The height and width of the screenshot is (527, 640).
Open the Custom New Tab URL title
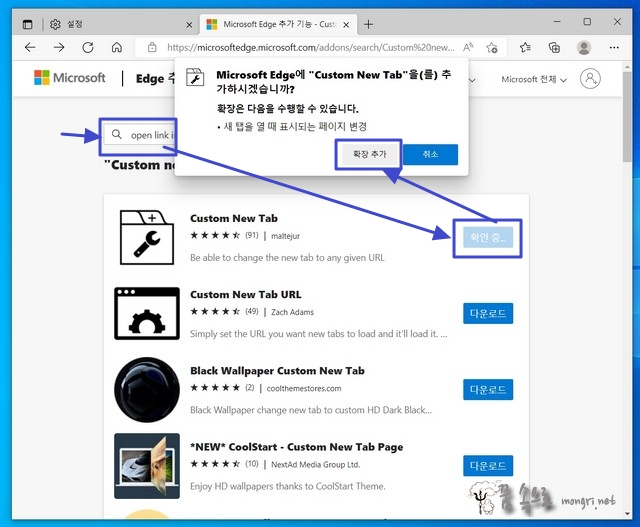(x=246, y=295)
